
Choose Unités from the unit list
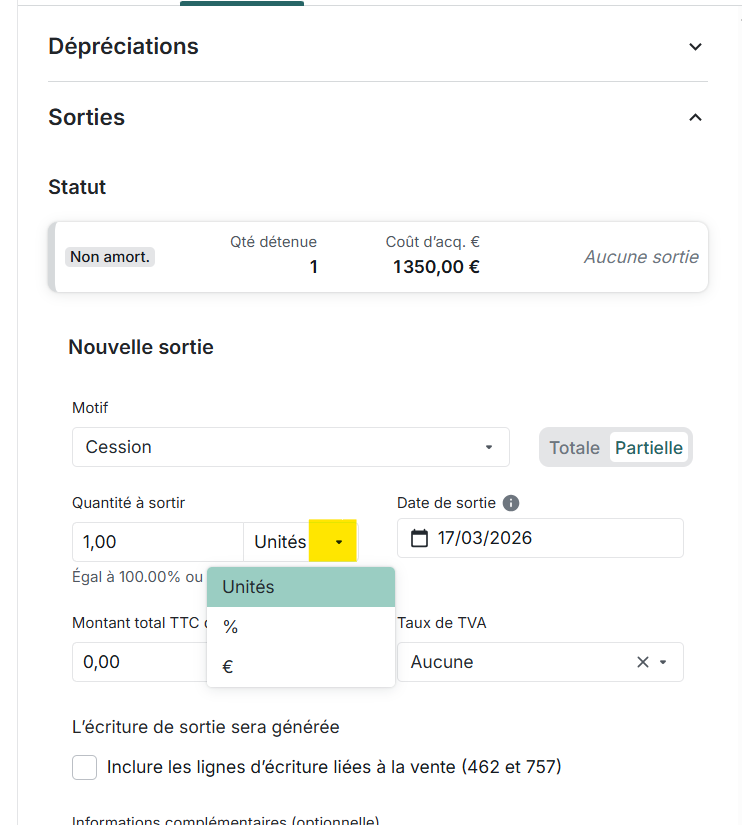(300, 587)
